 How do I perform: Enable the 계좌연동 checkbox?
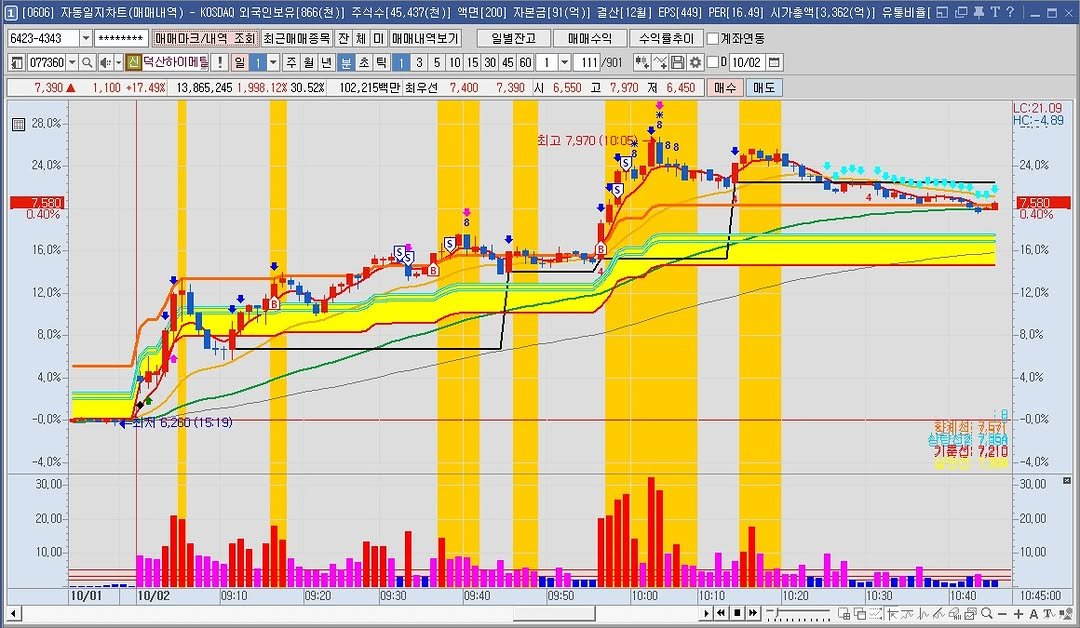click(x=712, y=38)
